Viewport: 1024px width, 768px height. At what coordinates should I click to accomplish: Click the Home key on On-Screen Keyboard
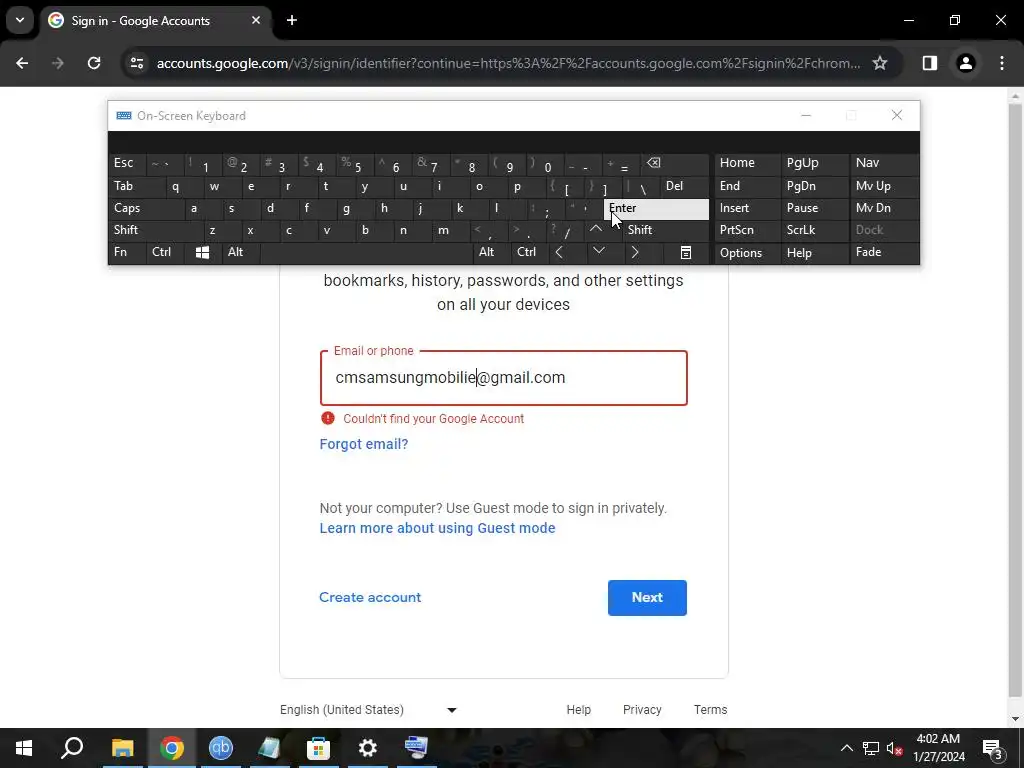[x=747, y=163]
